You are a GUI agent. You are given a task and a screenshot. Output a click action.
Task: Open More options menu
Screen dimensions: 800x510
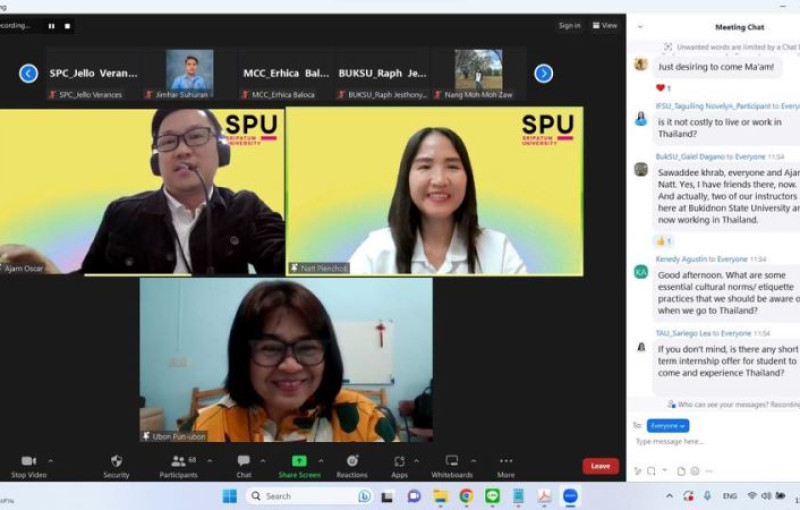coord(506,467)
